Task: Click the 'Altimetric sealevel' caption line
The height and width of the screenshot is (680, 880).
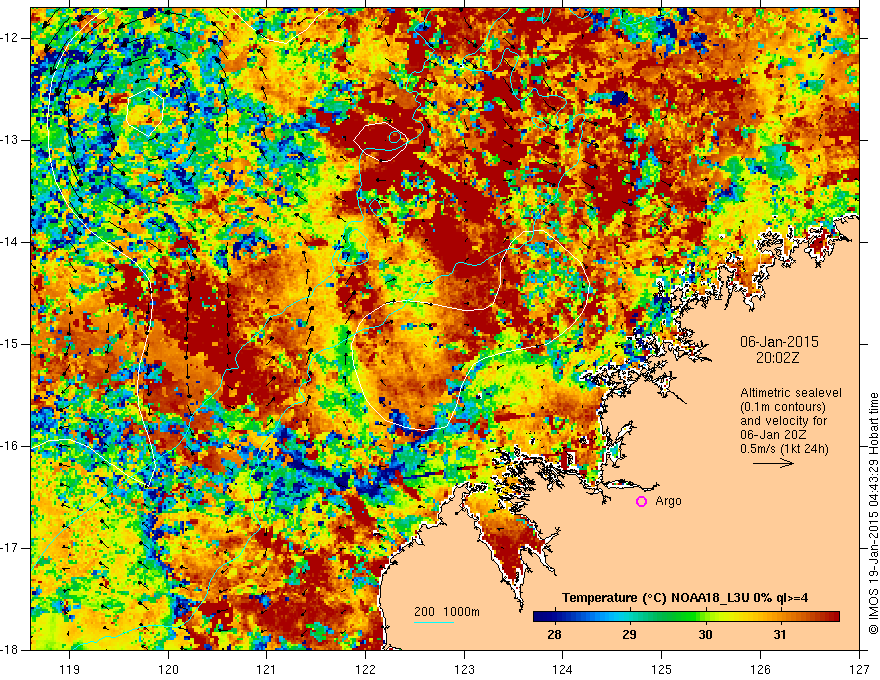Action: (x=791, y=393)
